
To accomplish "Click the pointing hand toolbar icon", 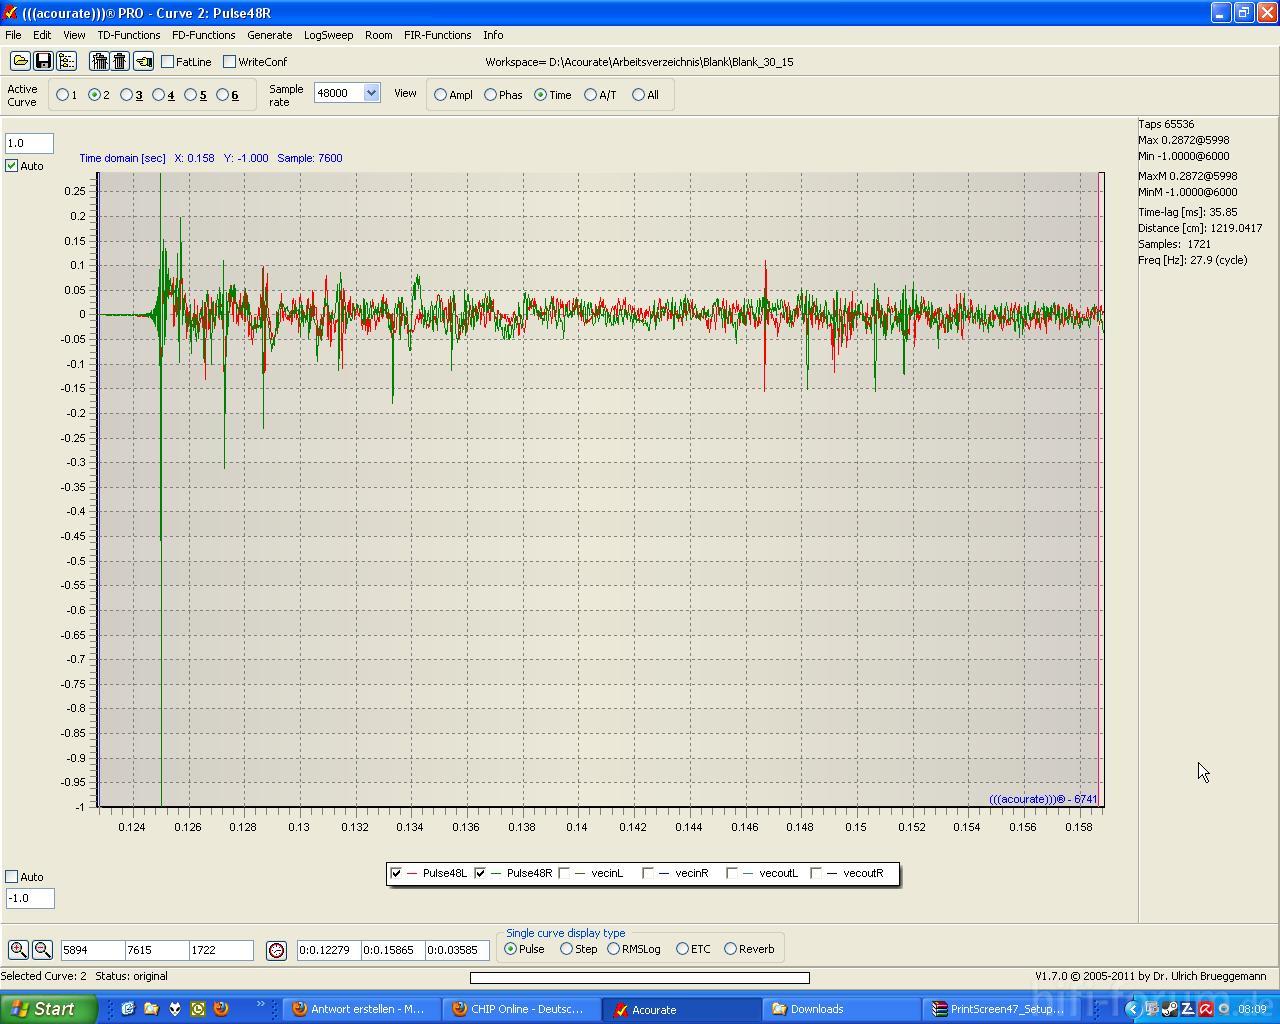I will (x=144, y=62).
